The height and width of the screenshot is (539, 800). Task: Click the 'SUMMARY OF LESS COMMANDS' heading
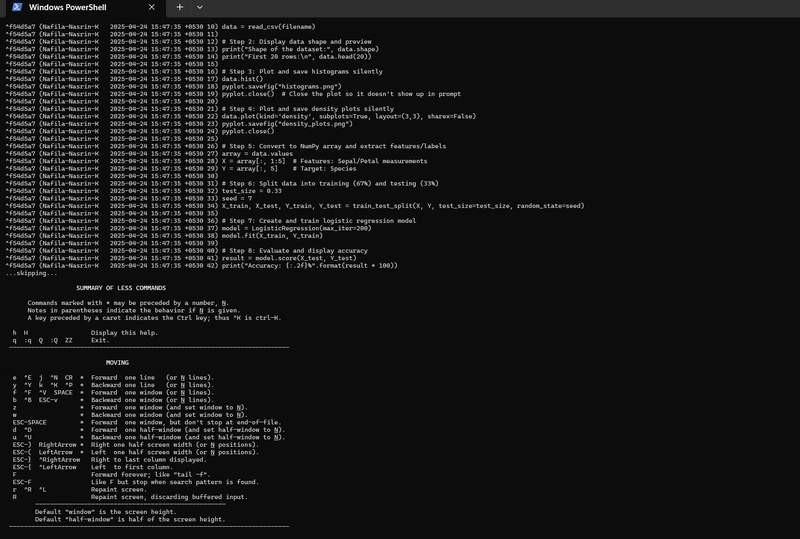pyautogui.click(x=121, y=288)
